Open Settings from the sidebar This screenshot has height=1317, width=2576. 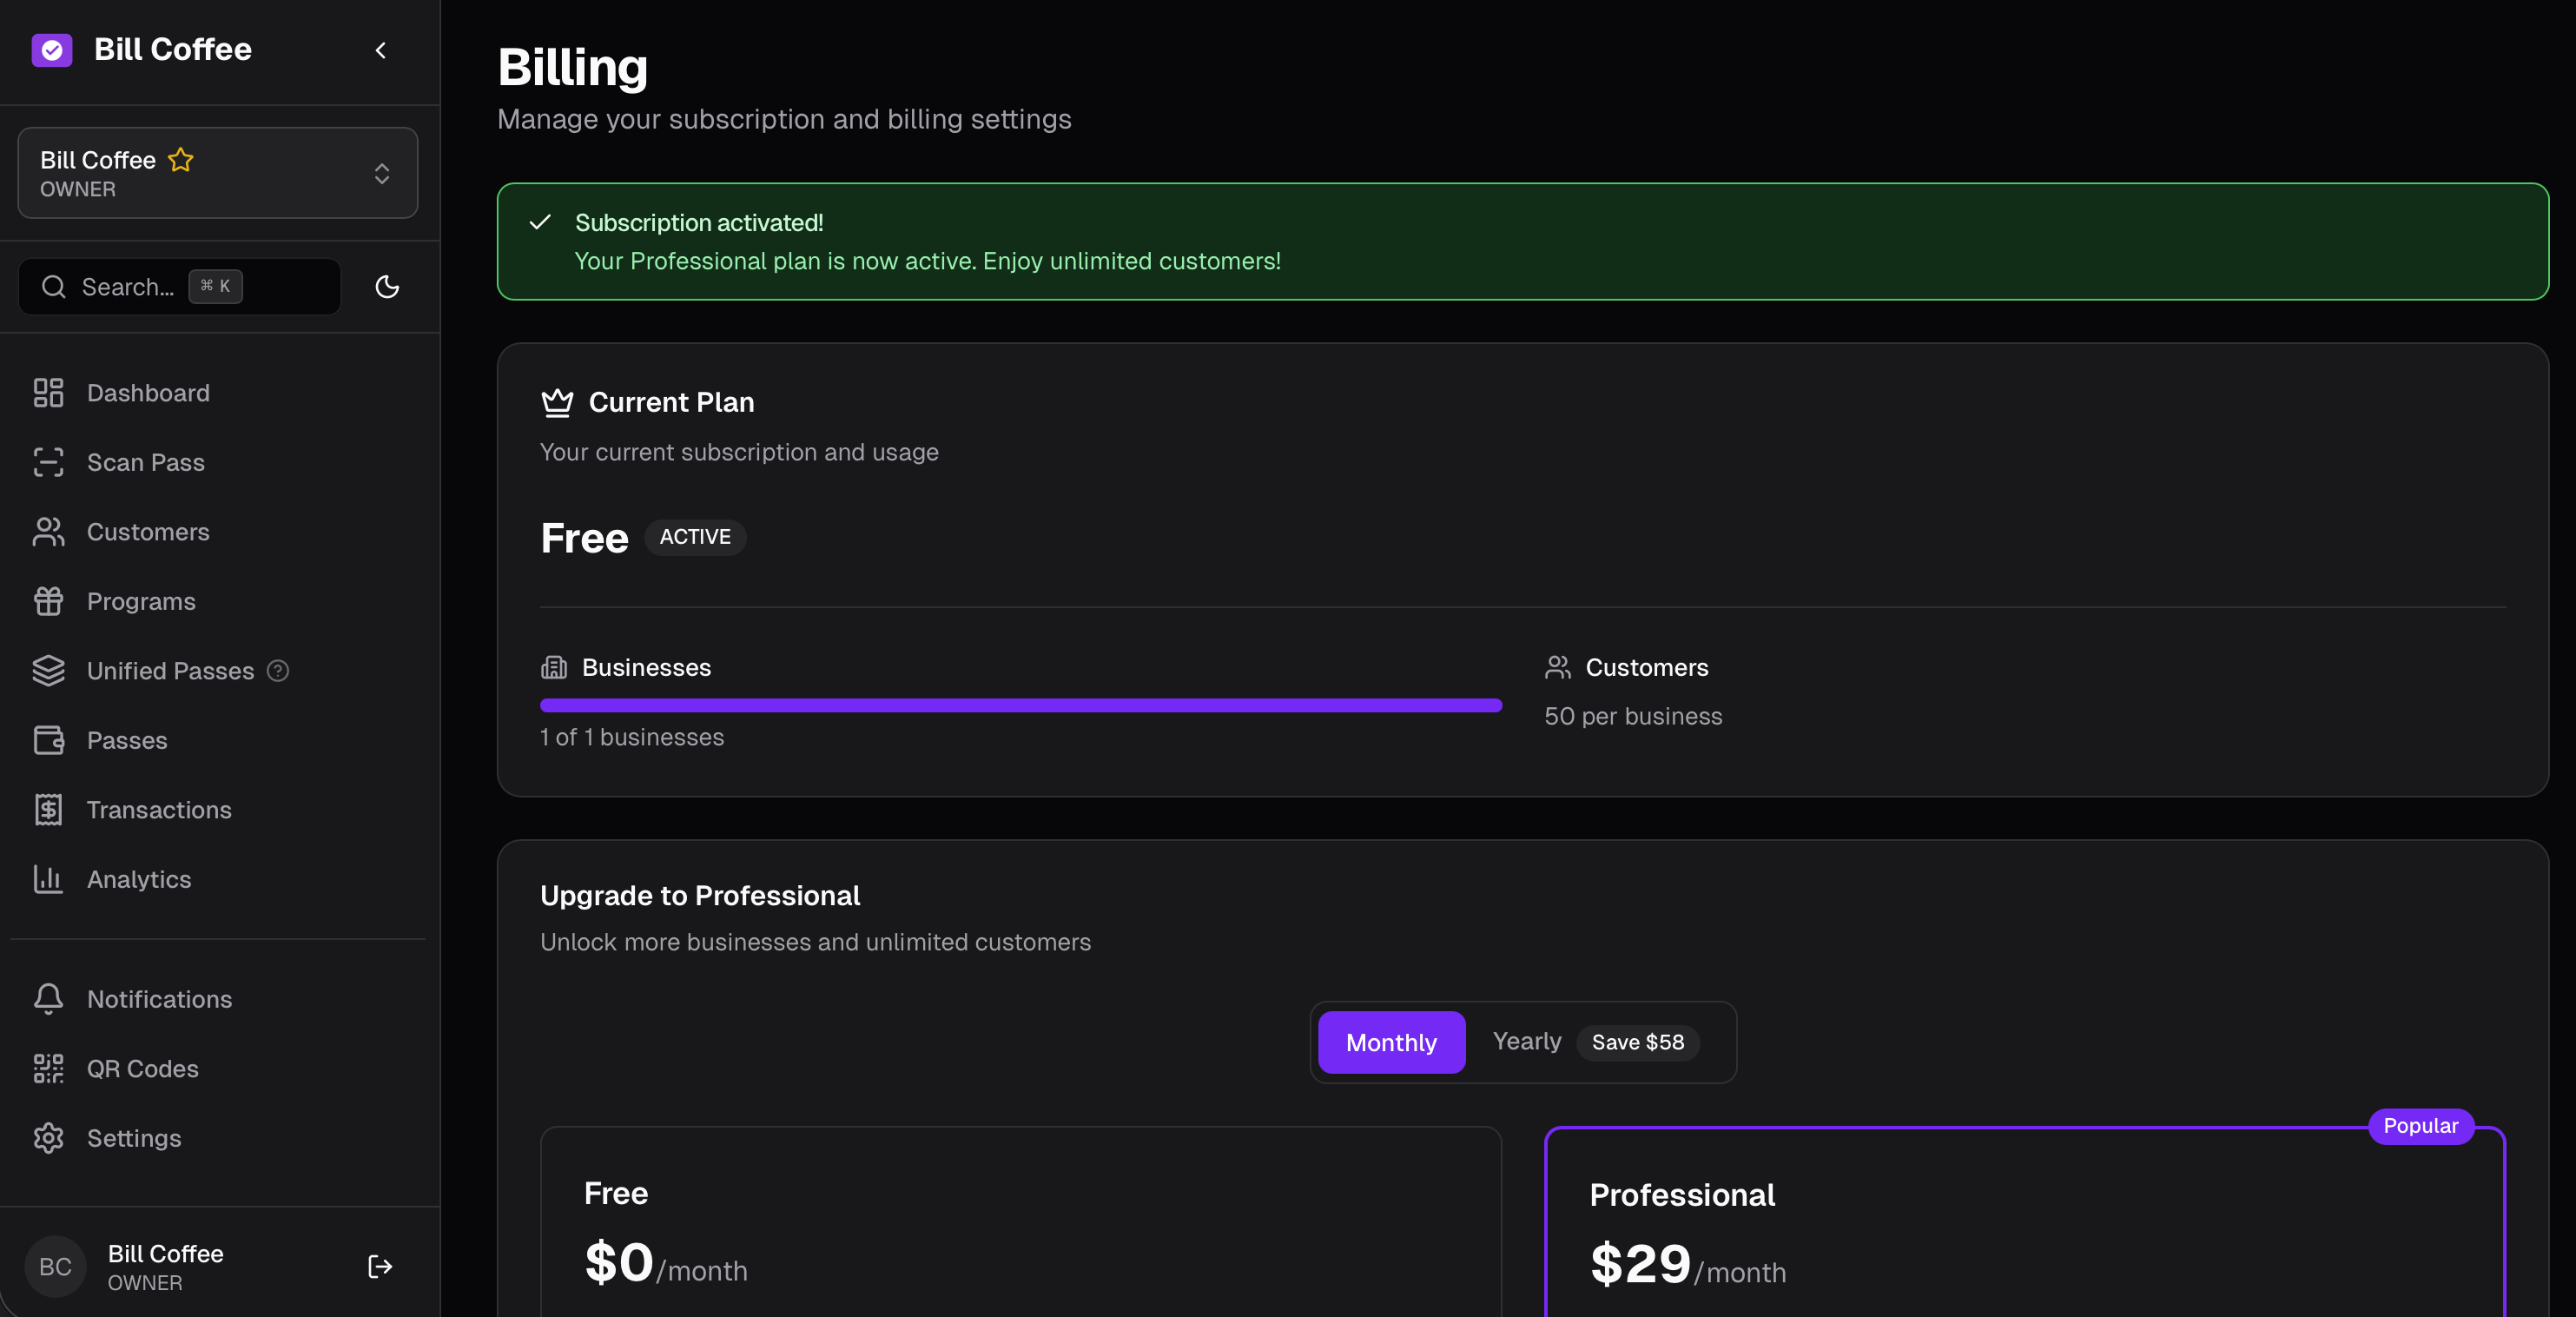click(133, 1138)
